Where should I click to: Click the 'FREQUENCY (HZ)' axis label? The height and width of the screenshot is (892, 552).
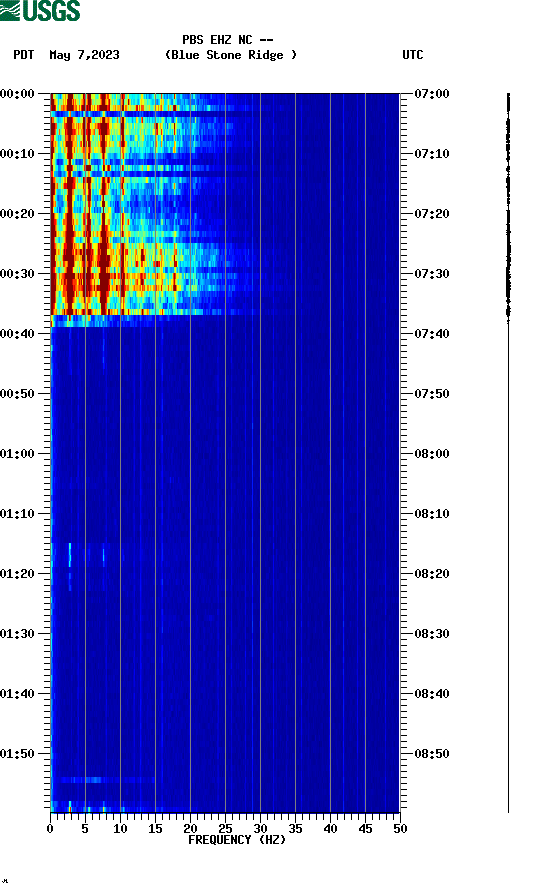click(237, 840)
